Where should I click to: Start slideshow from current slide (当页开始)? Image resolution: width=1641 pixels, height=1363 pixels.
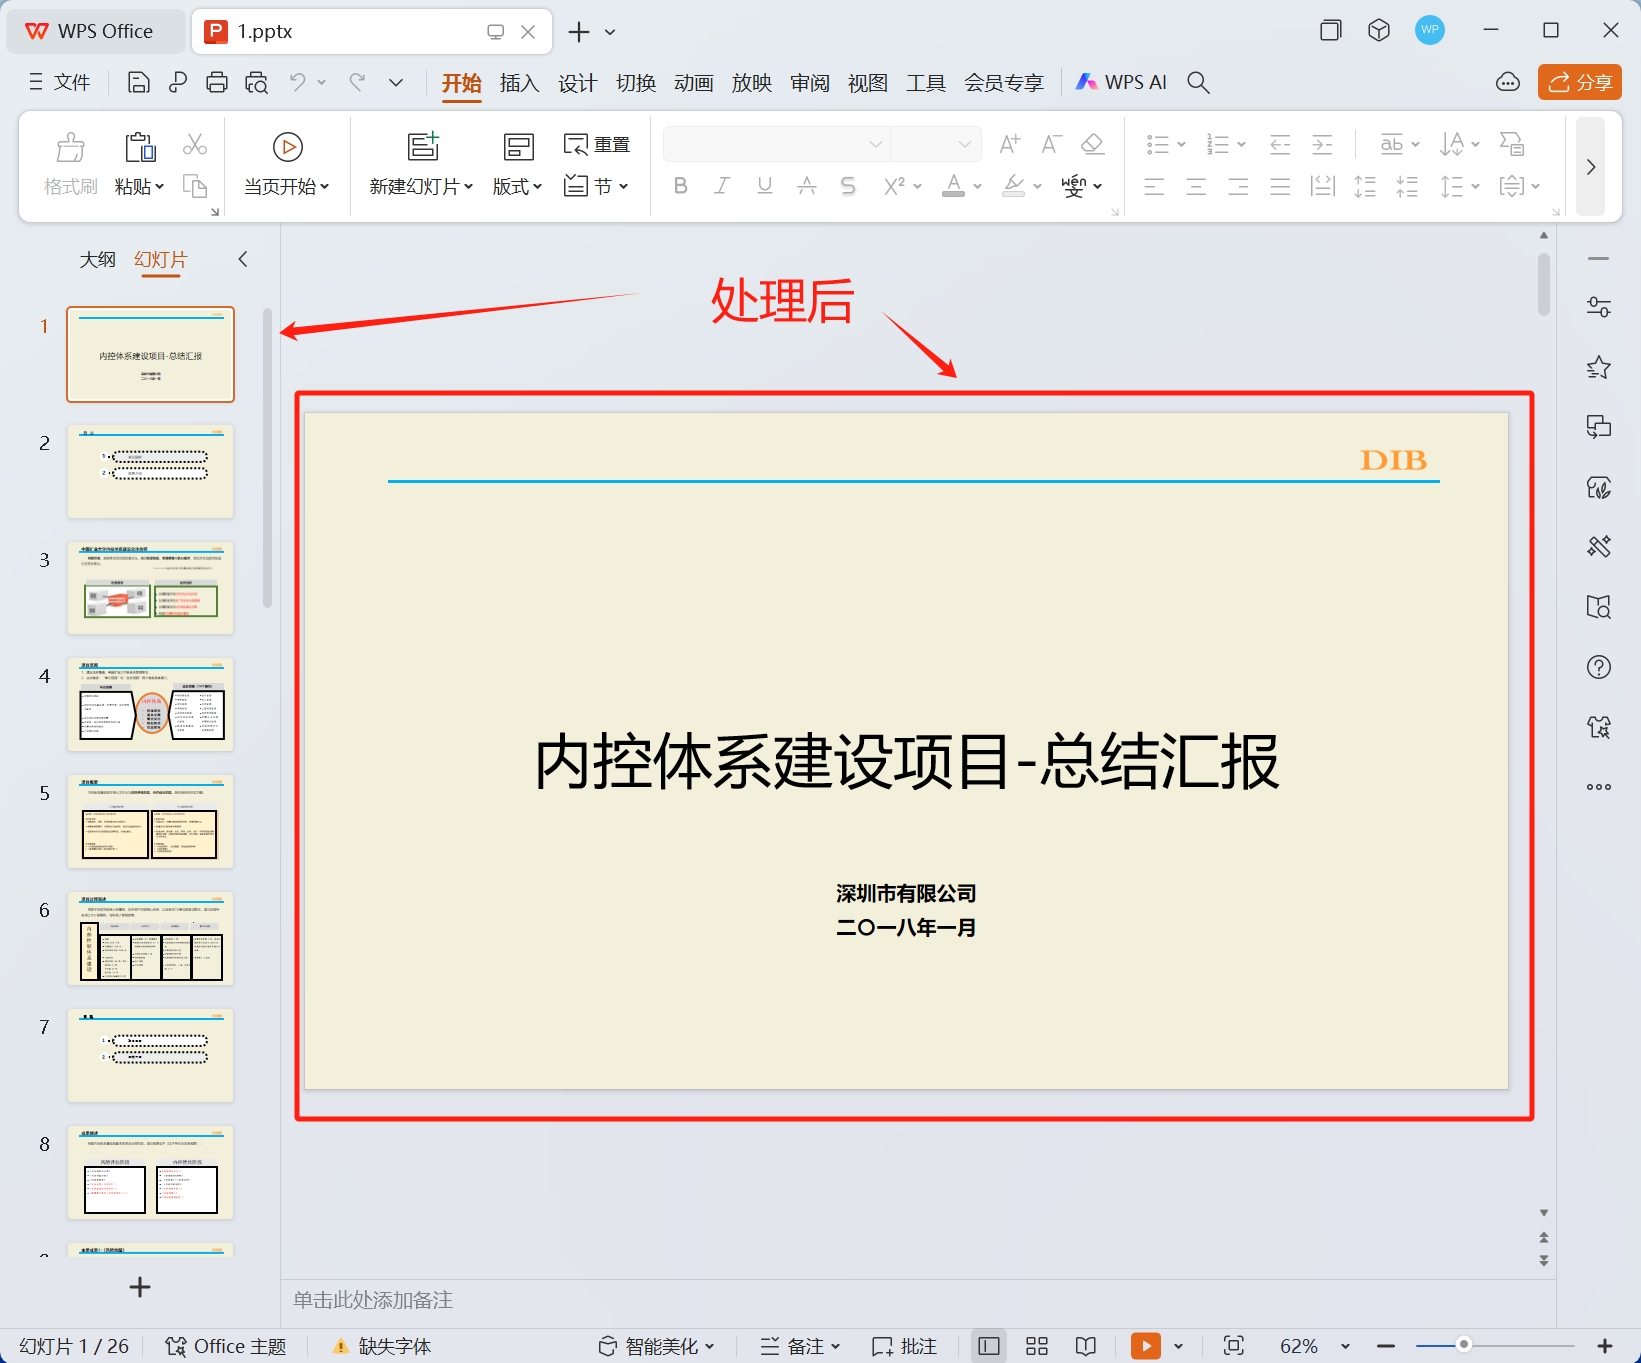287,162
